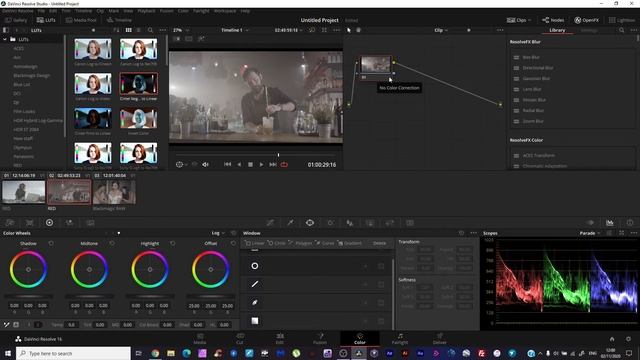Viewport: 640px width, 360px height.
Task: Toggle the Nodes editor button
Action: [553, 20]
